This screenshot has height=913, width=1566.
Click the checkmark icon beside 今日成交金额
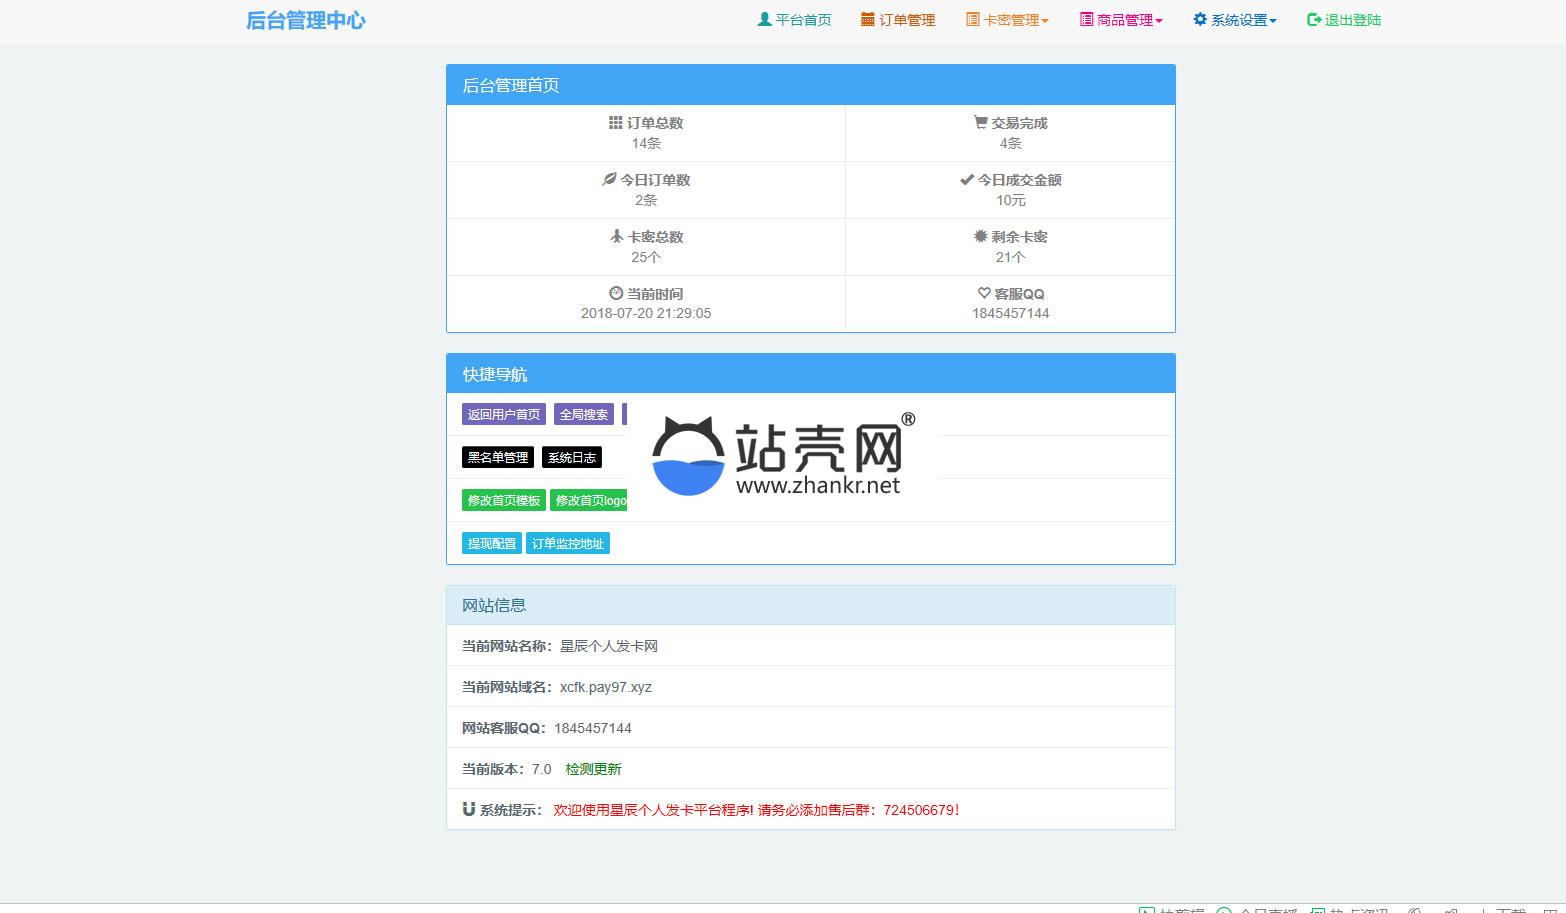(966, 180)
